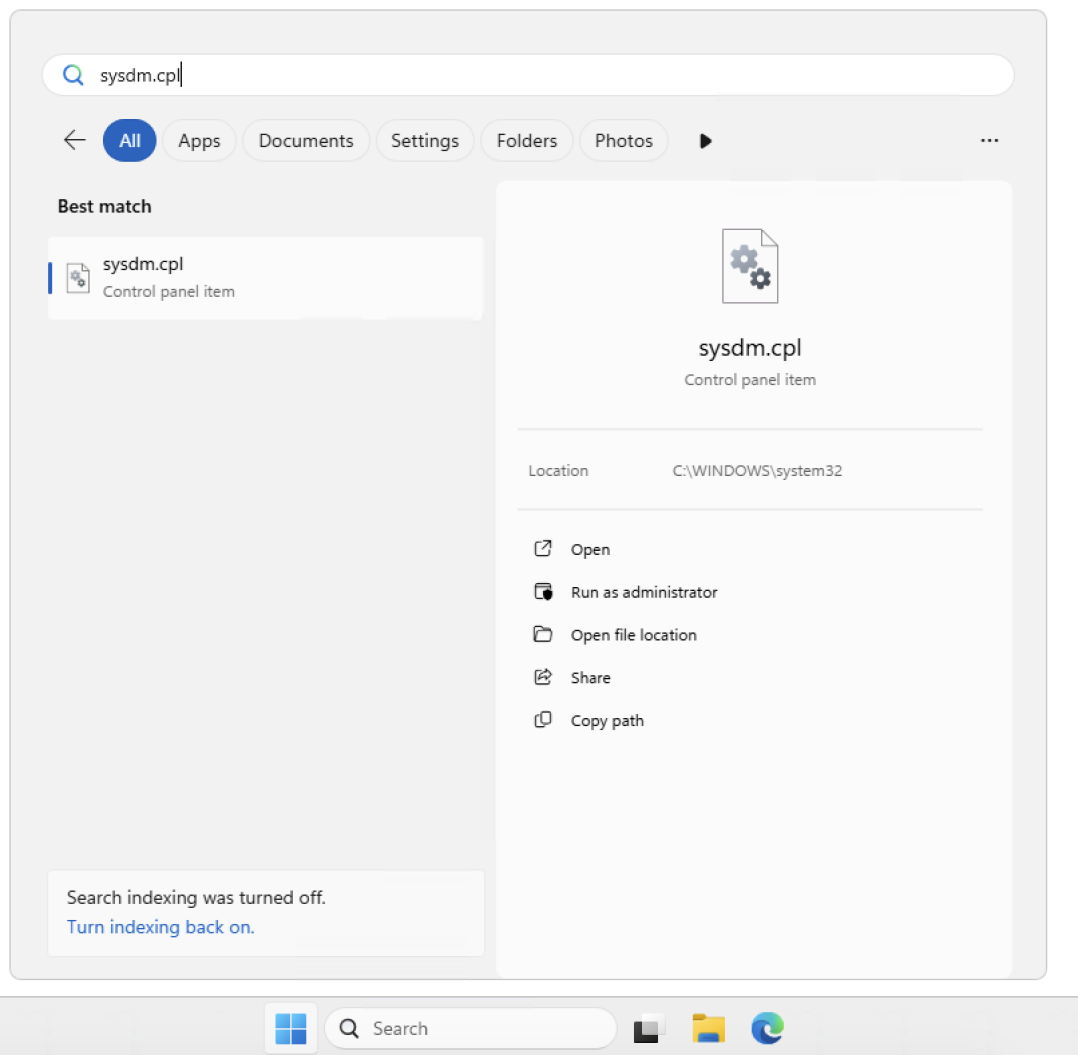
Task: Click the large sysdm.cpl preview icon
Action: pos(750,266)
